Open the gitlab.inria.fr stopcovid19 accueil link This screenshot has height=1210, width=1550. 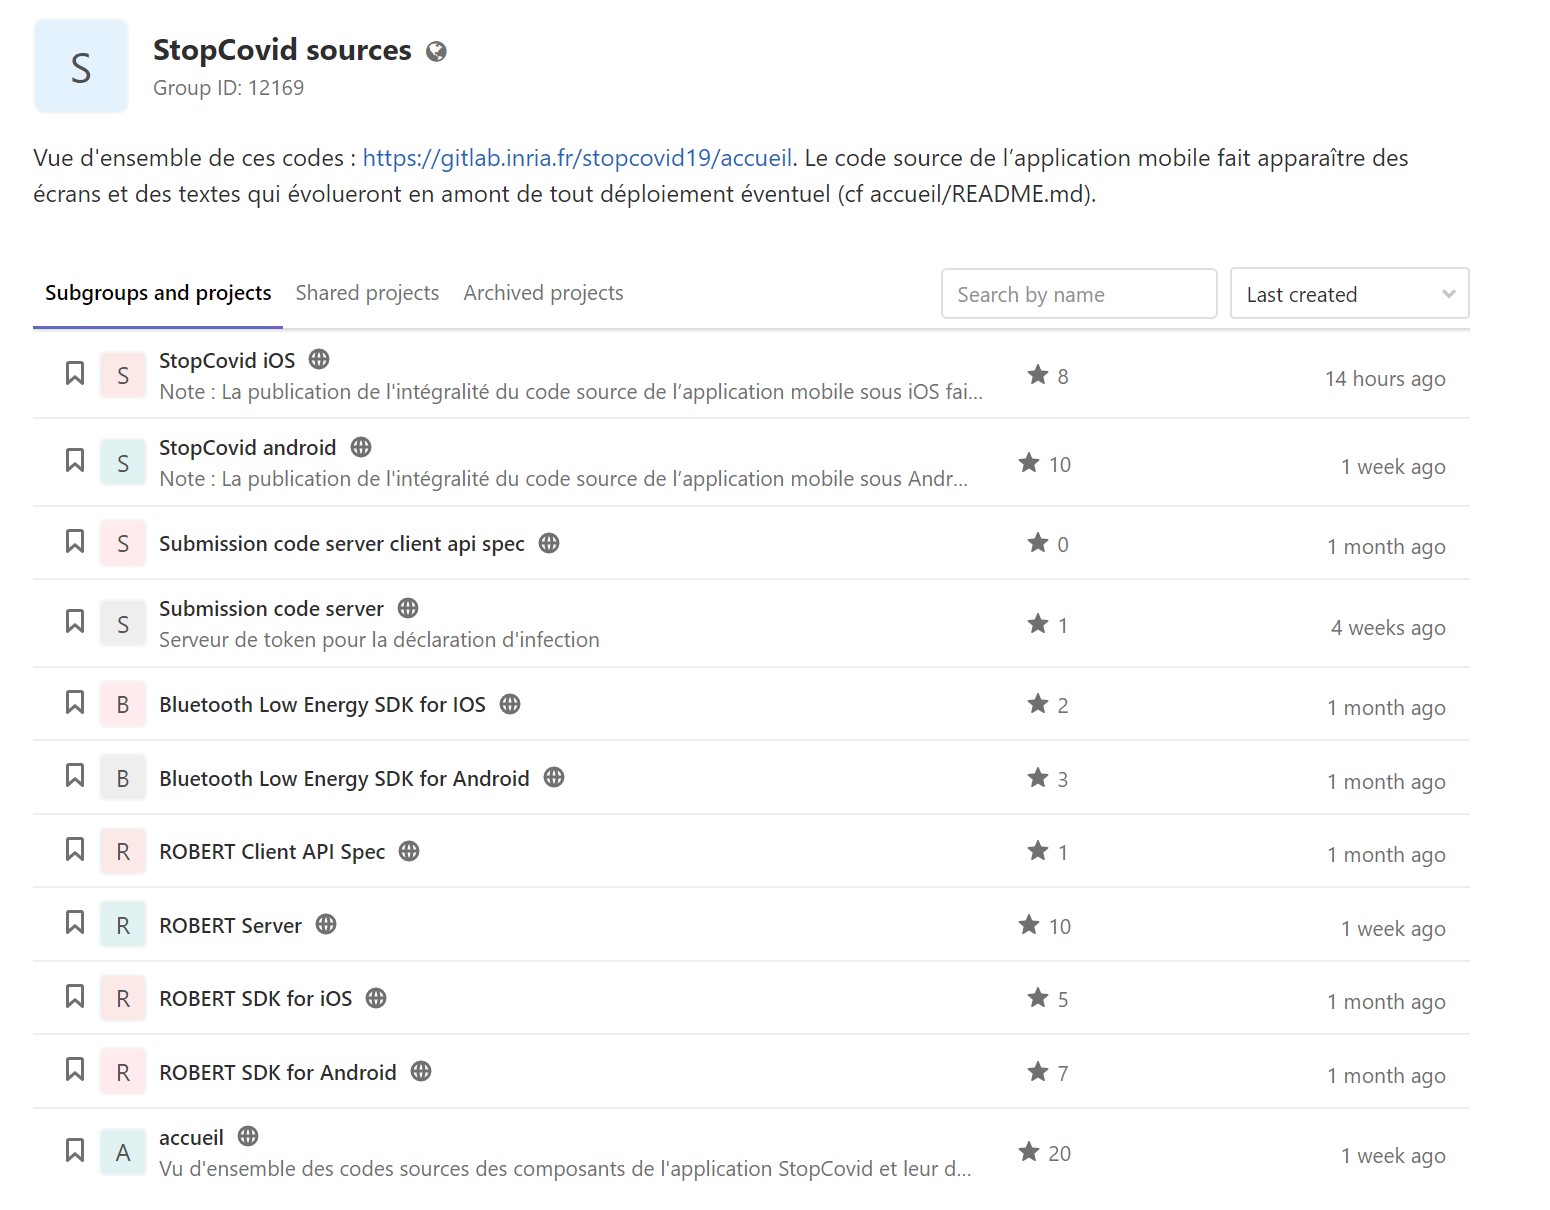pyautogui.click(x=577, y=158)
